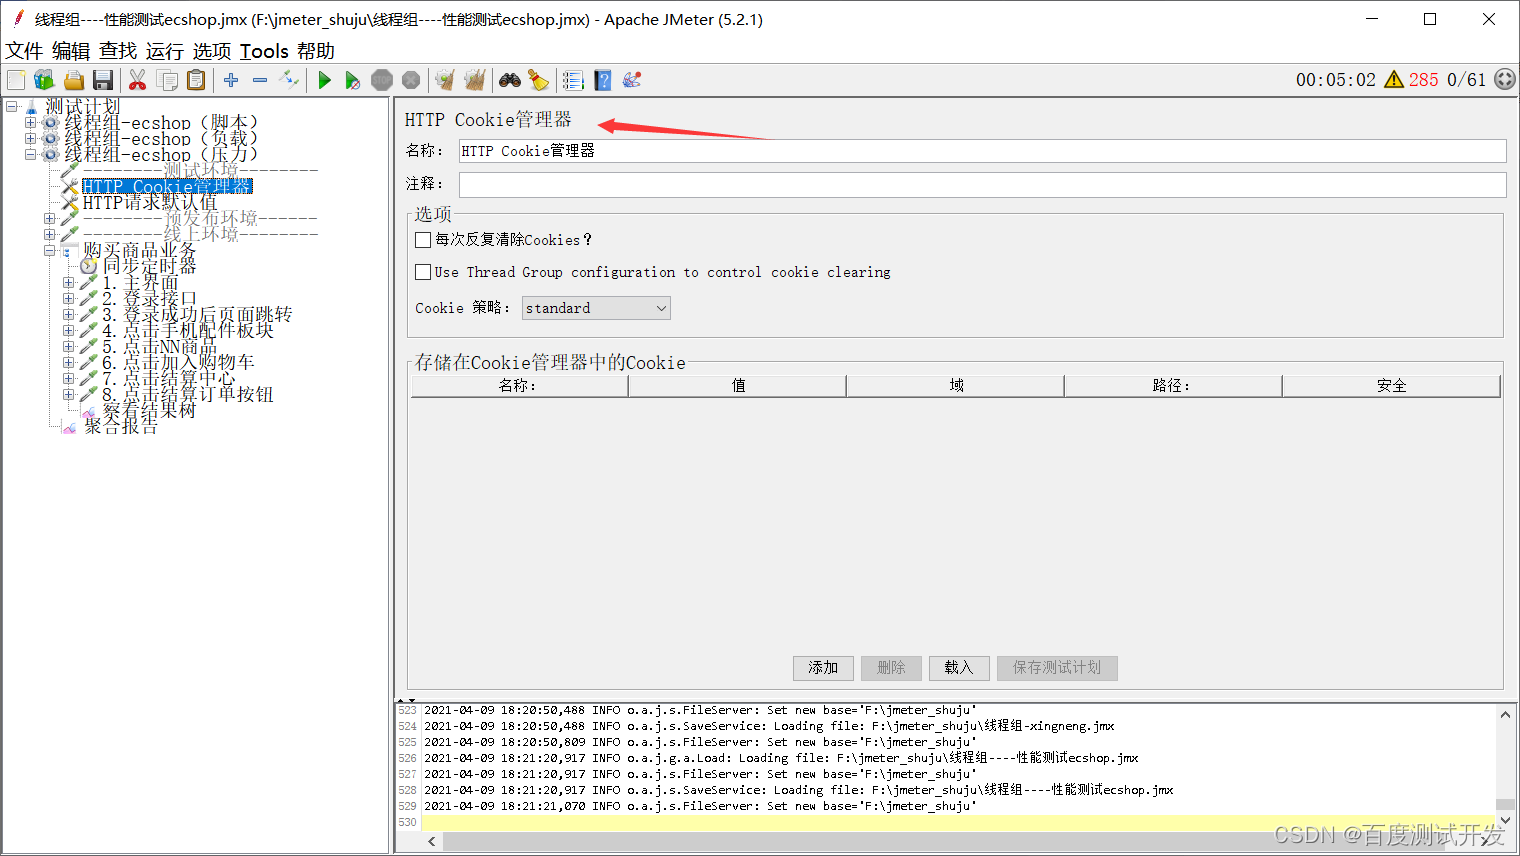Click the 载入 button
This screenshot has width=1520, height=856.
pyautogui.click(x=959, y=668)
